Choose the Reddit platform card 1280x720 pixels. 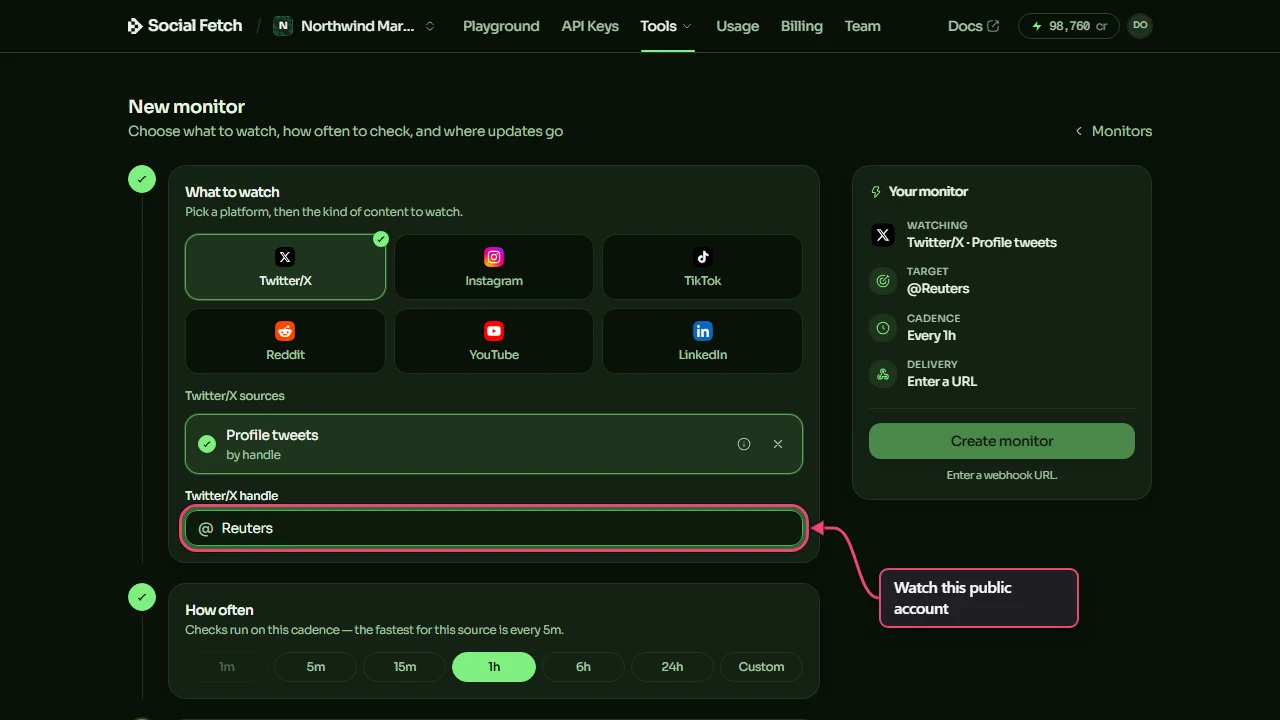tap(285, 341)
